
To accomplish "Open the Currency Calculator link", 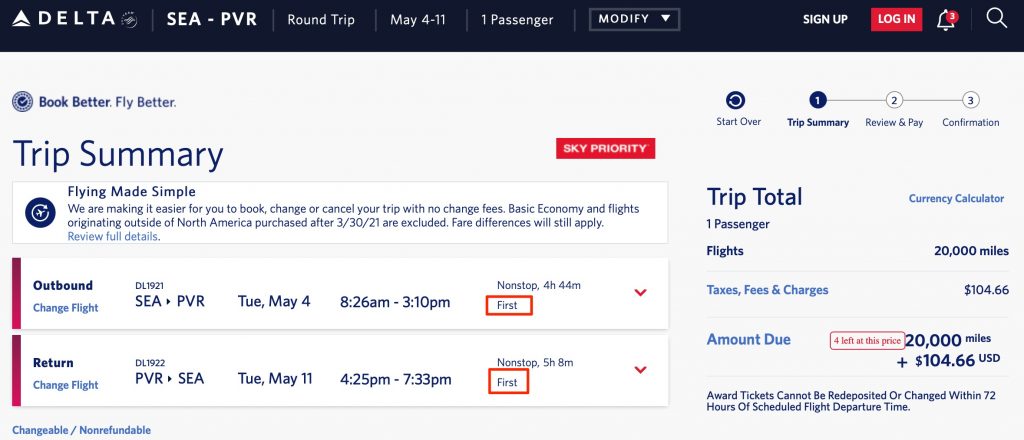I will pyautogui.click(x=956, y=199).
